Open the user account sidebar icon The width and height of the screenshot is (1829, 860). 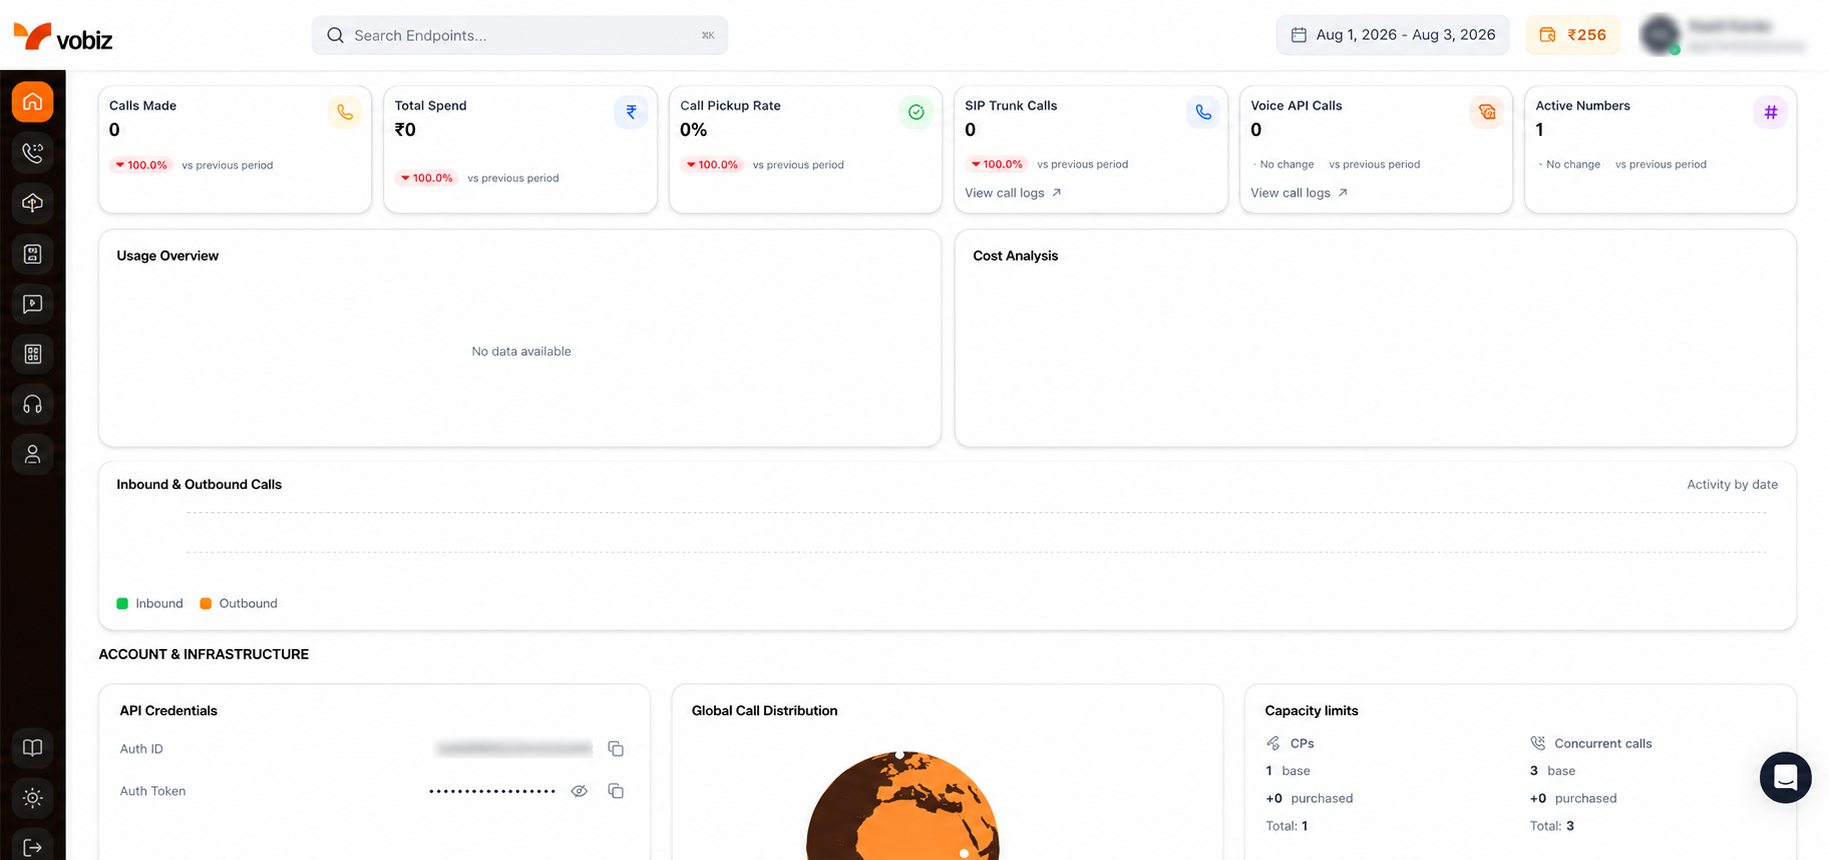click(33, 454)
